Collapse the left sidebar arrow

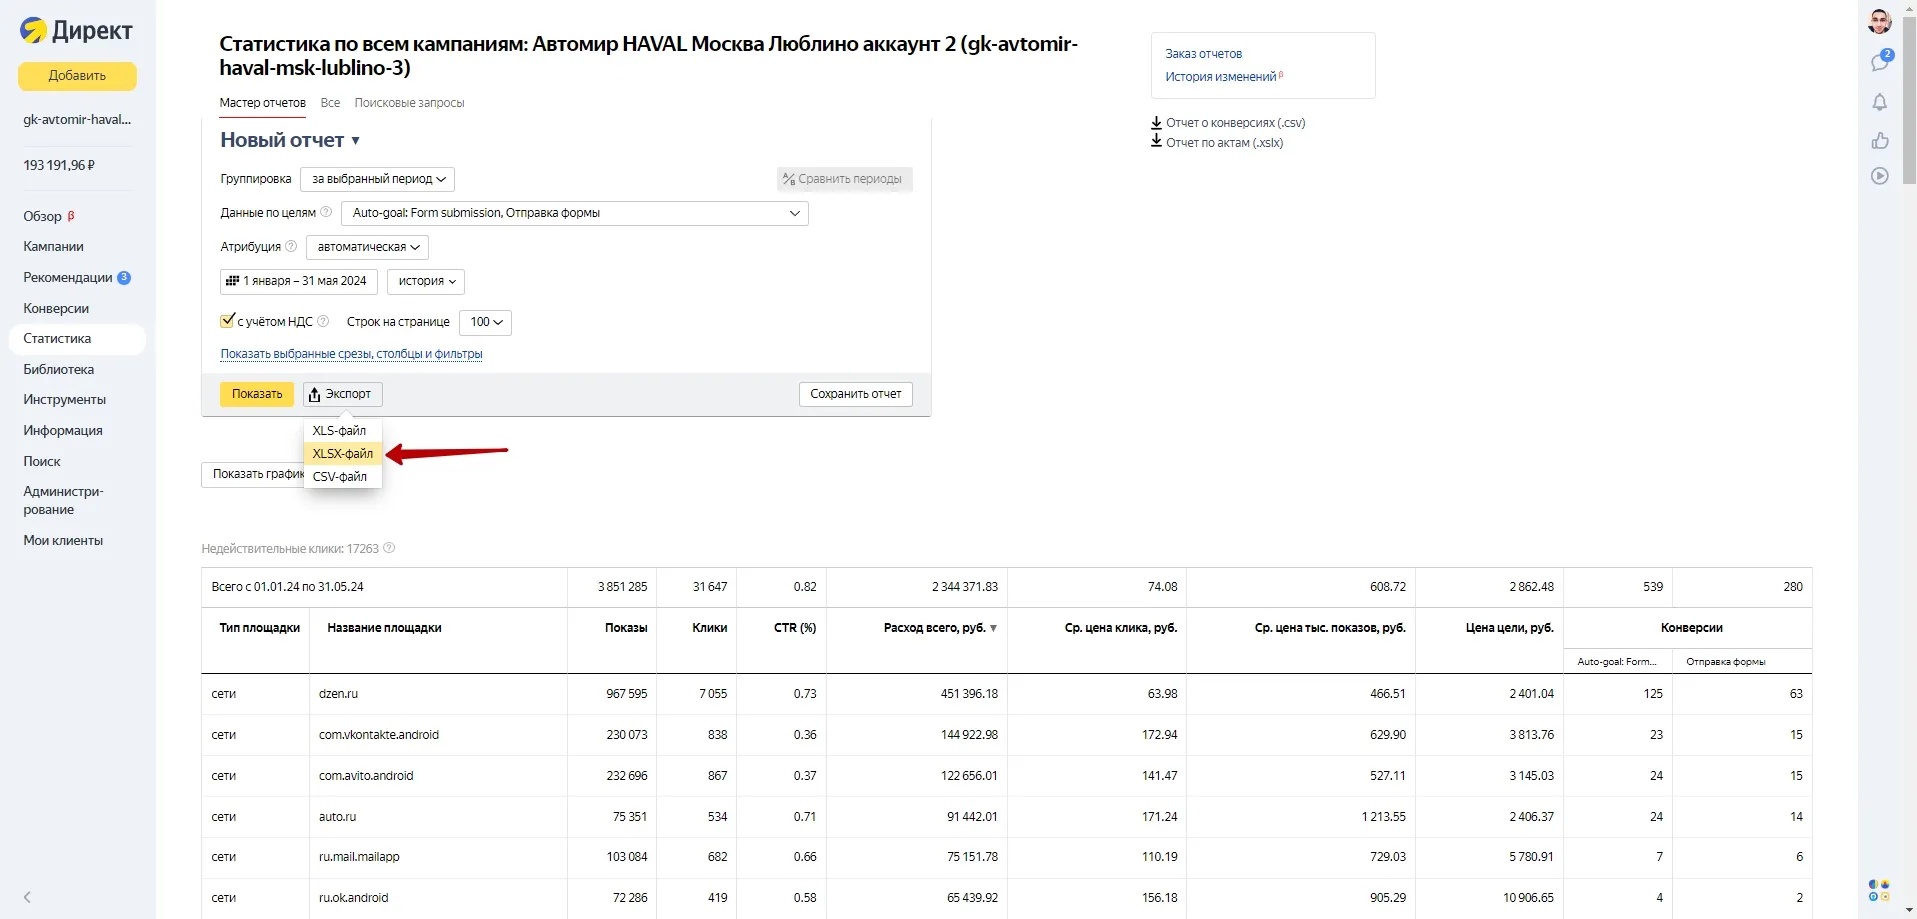pyautogui.click(x=27, y=897)
